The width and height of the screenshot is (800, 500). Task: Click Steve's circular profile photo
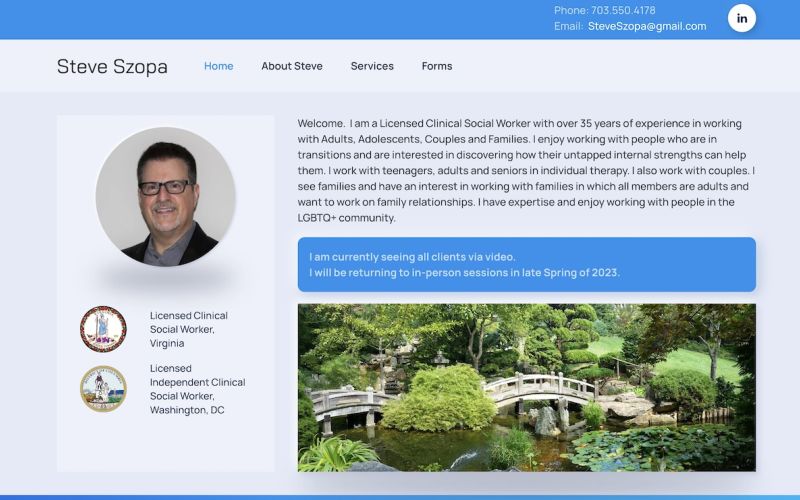pyautogui.click(x=165, y=197)
